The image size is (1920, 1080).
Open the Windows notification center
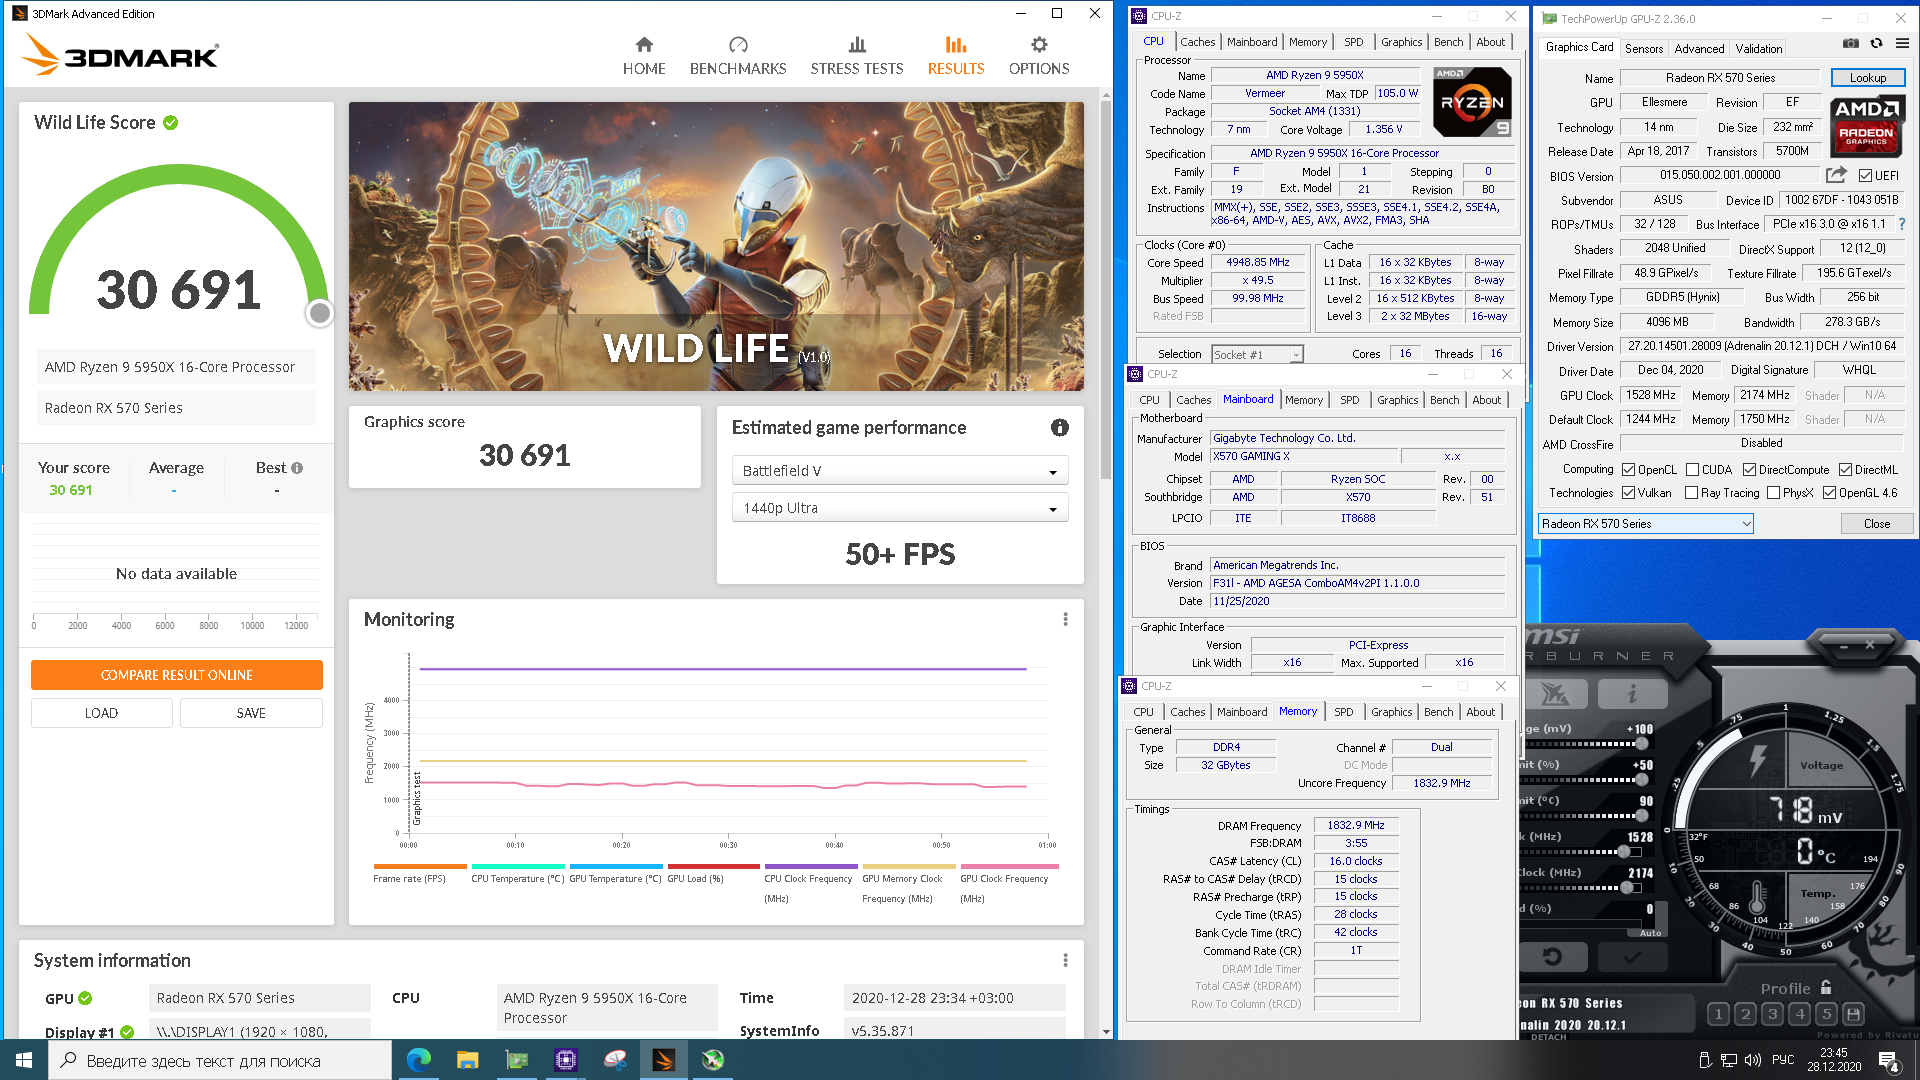[1888, 1060]
